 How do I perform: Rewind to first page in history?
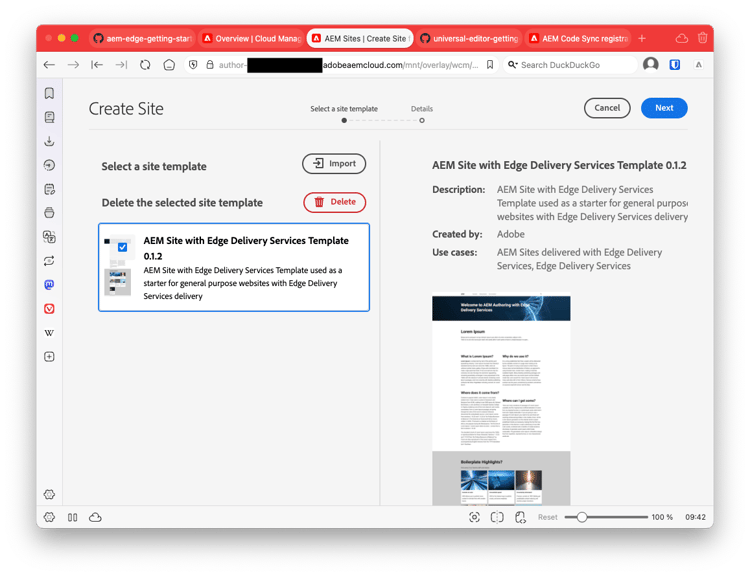(97, 65)
